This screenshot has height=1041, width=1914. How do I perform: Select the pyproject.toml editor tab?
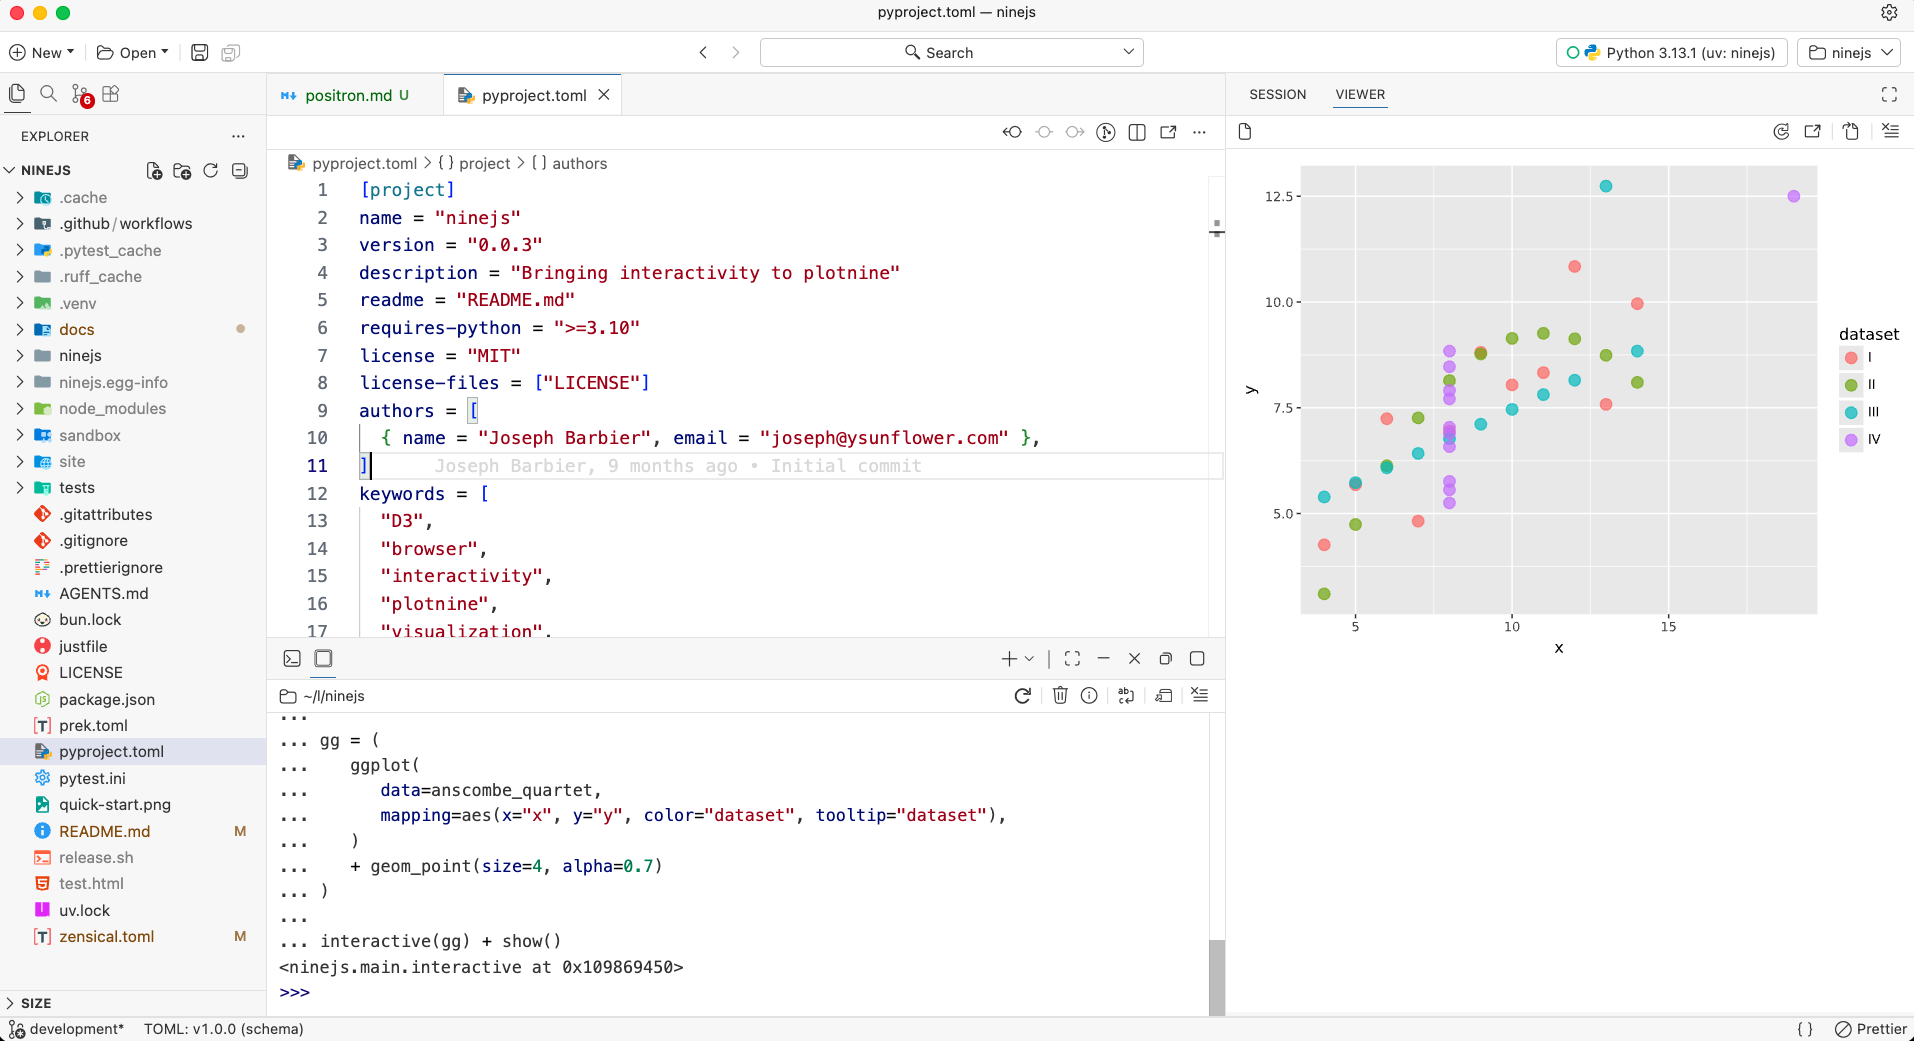point(534,96)
